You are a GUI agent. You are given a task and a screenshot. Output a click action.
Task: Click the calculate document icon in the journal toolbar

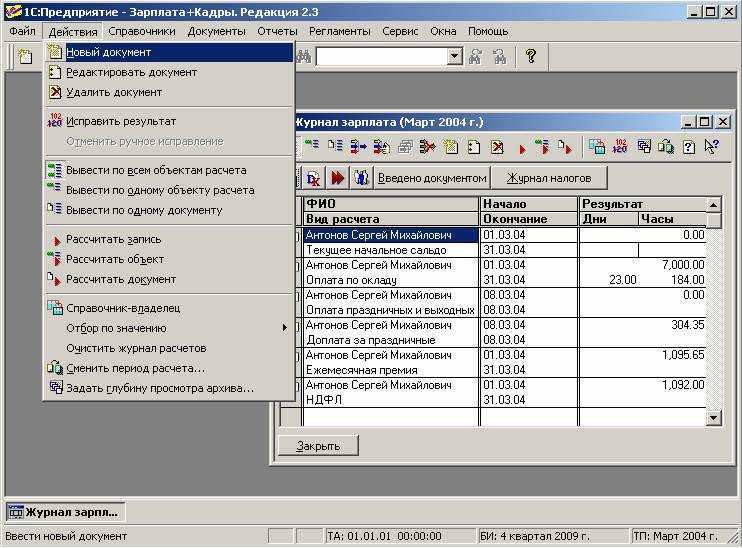[565, 147]
